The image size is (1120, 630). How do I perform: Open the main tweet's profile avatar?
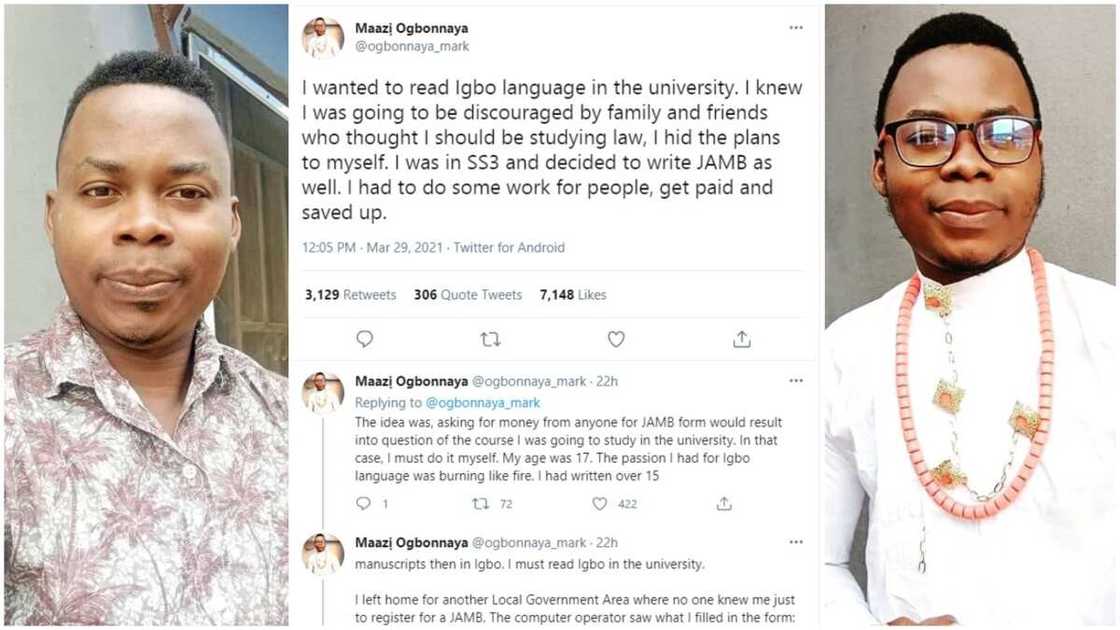pyautogui.click(x=323, y=37)
